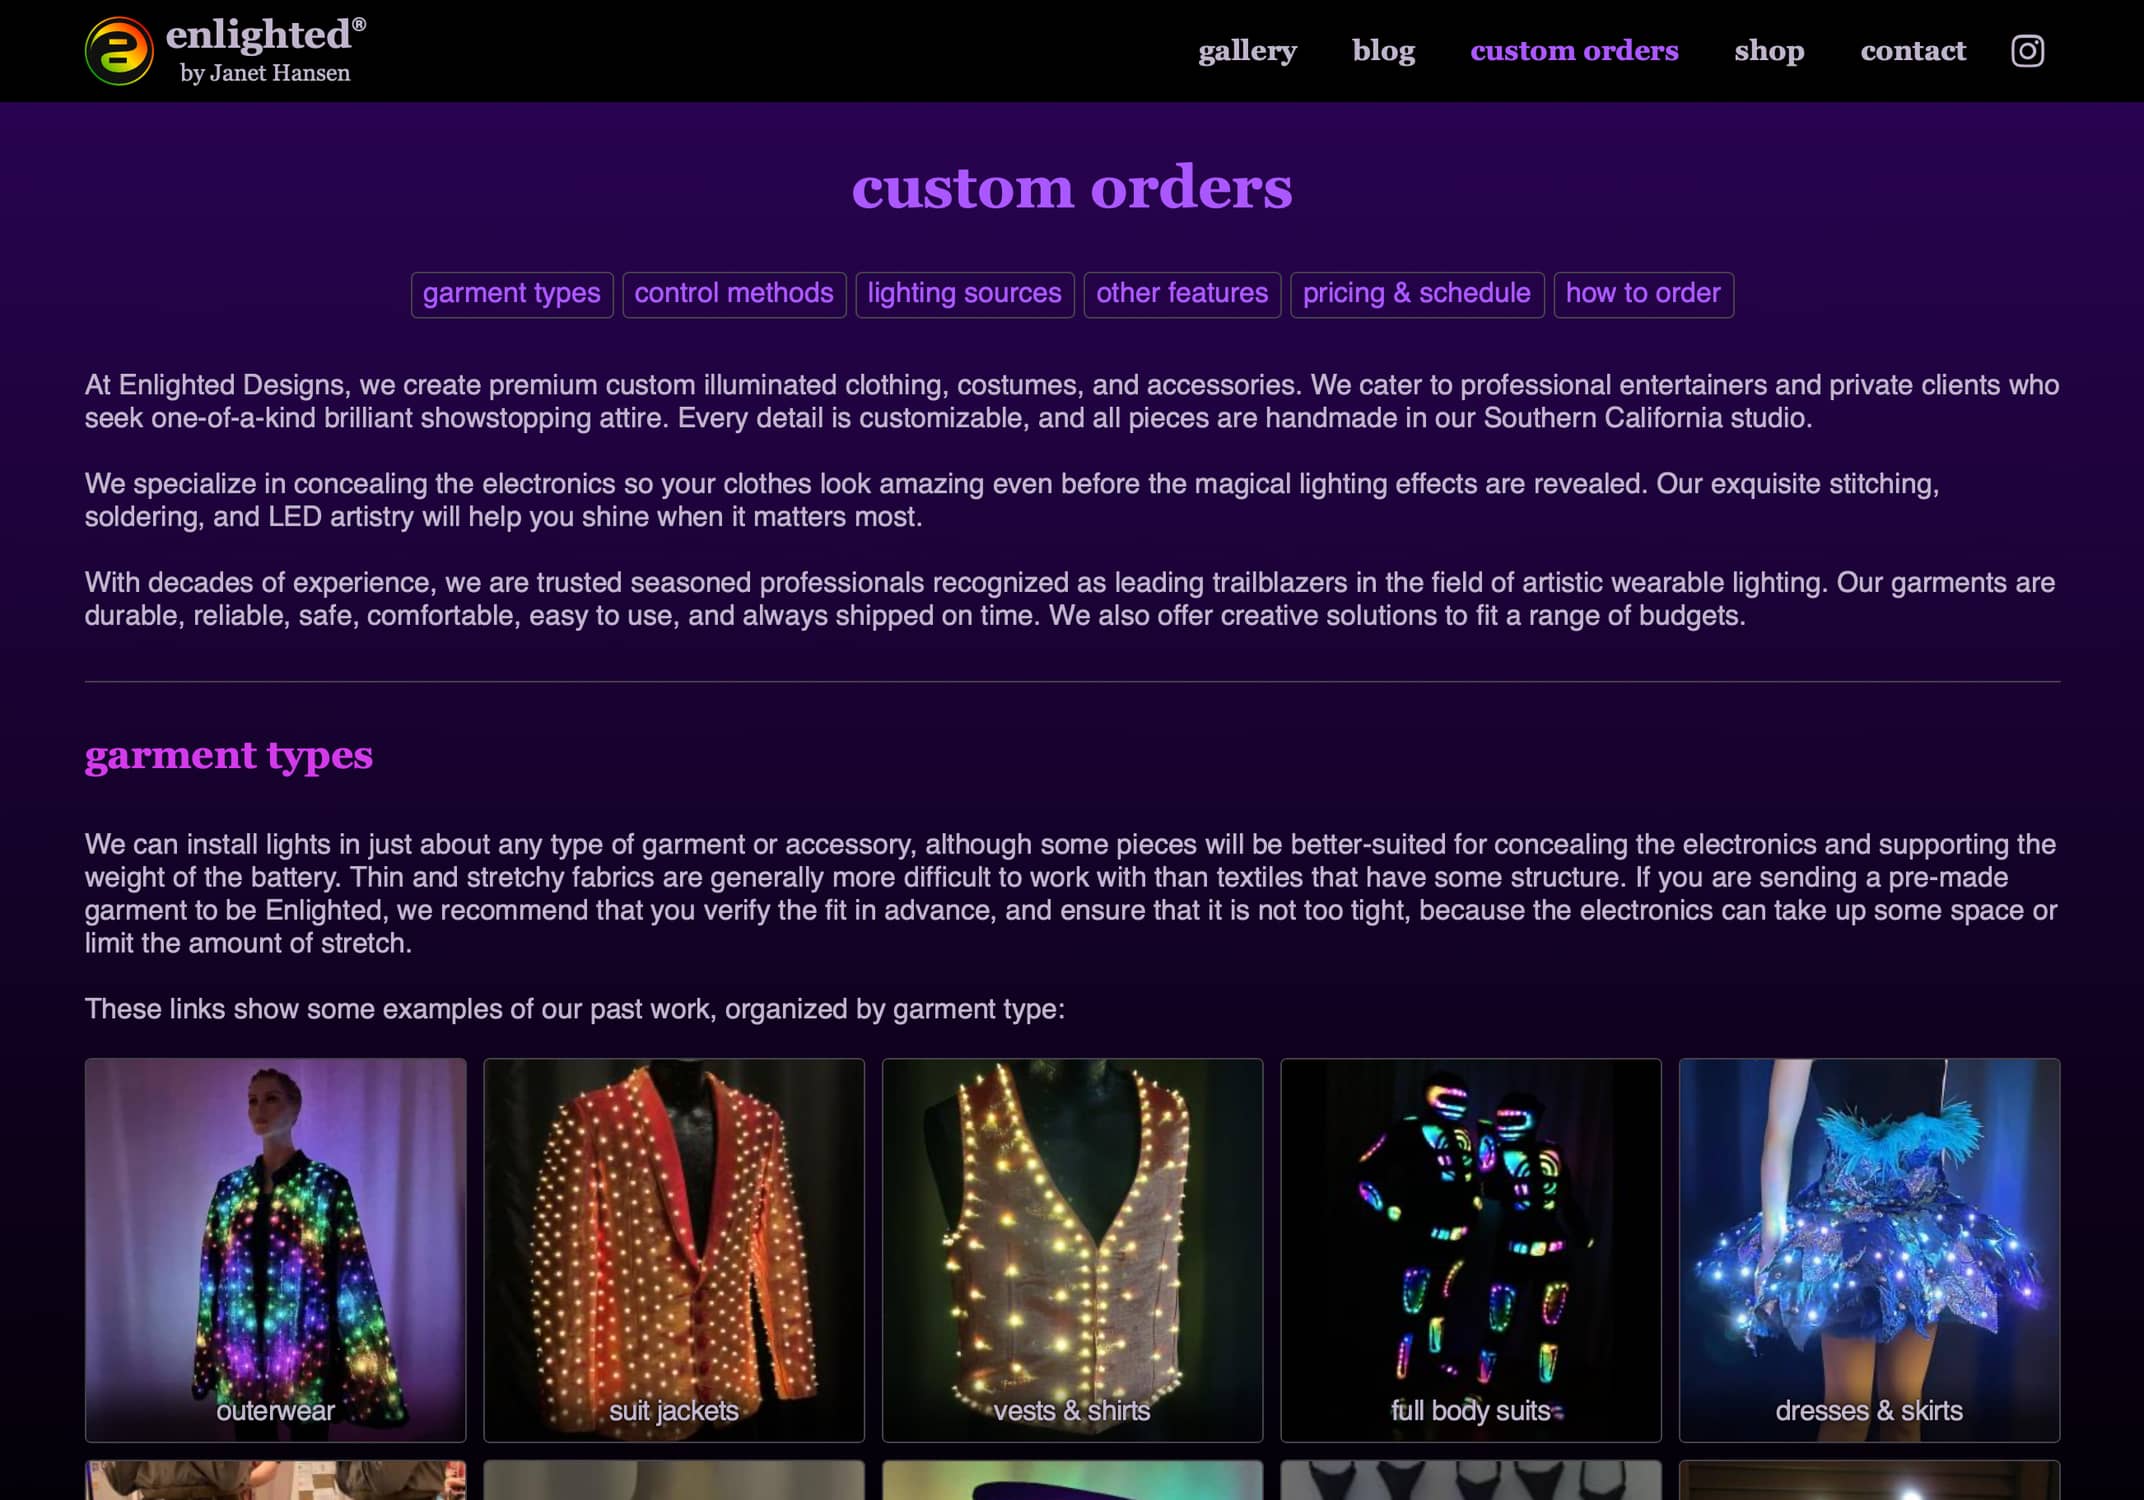Image resolution: width=2144 pixels, height=1500 pixels.
Task: Open dresses & skirts thumbnail
Action: click(x=1869, y=1250)
